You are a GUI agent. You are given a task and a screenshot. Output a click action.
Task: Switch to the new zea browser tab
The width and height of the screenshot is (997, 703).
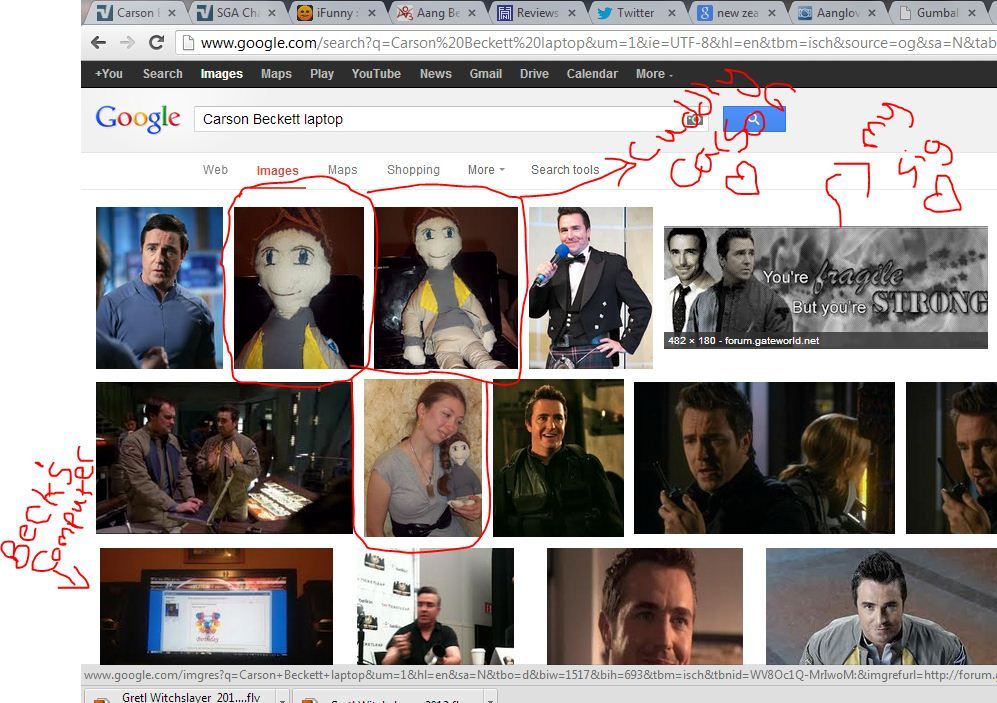[x=736, y=13]
